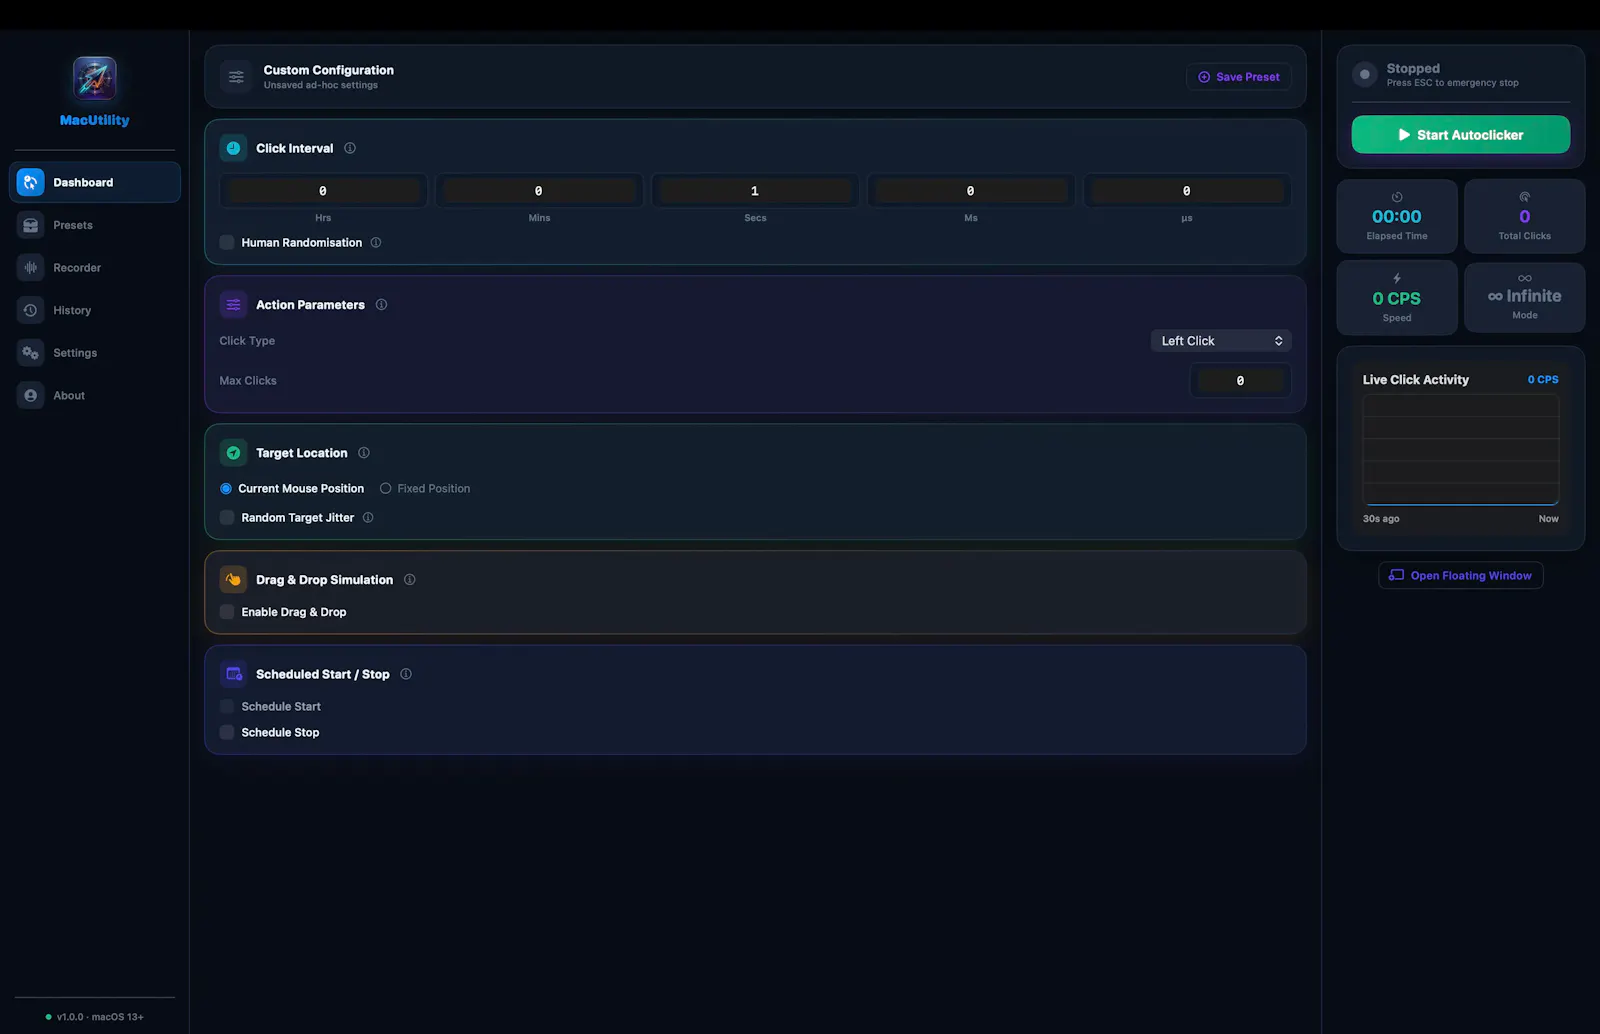The width and height of the screenshot is (1600, 1034).
Task: Enable Human Randomisation checkbox
Action: (x=227, y=242)
